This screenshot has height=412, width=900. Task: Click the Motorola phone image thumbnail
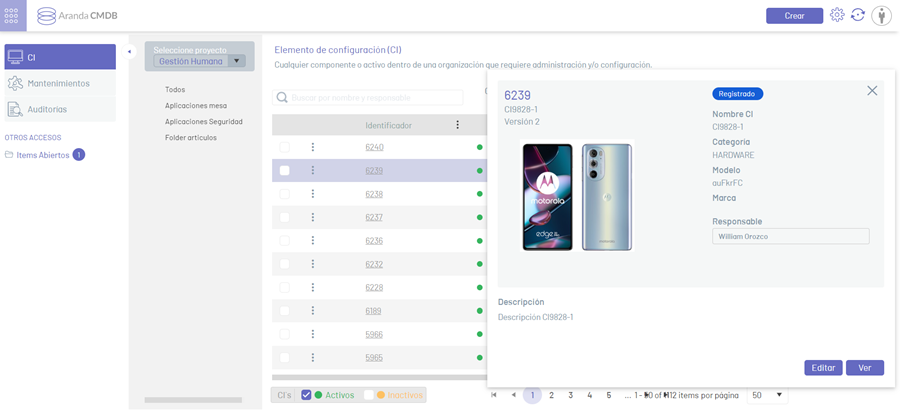click(577, 196)
